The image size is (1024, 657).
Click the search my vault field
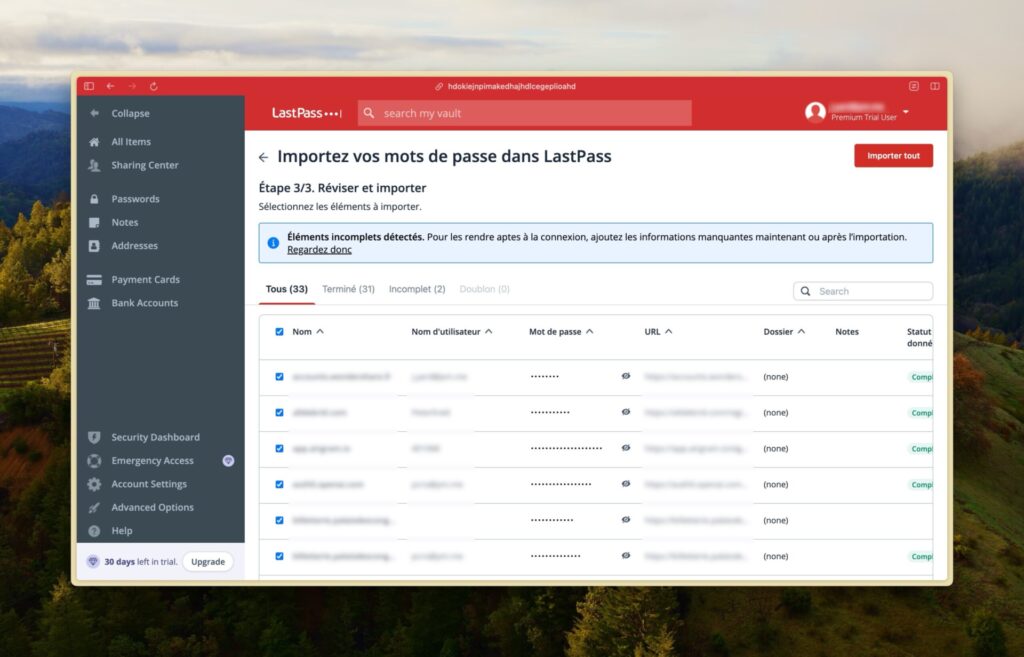coord(524,113)
